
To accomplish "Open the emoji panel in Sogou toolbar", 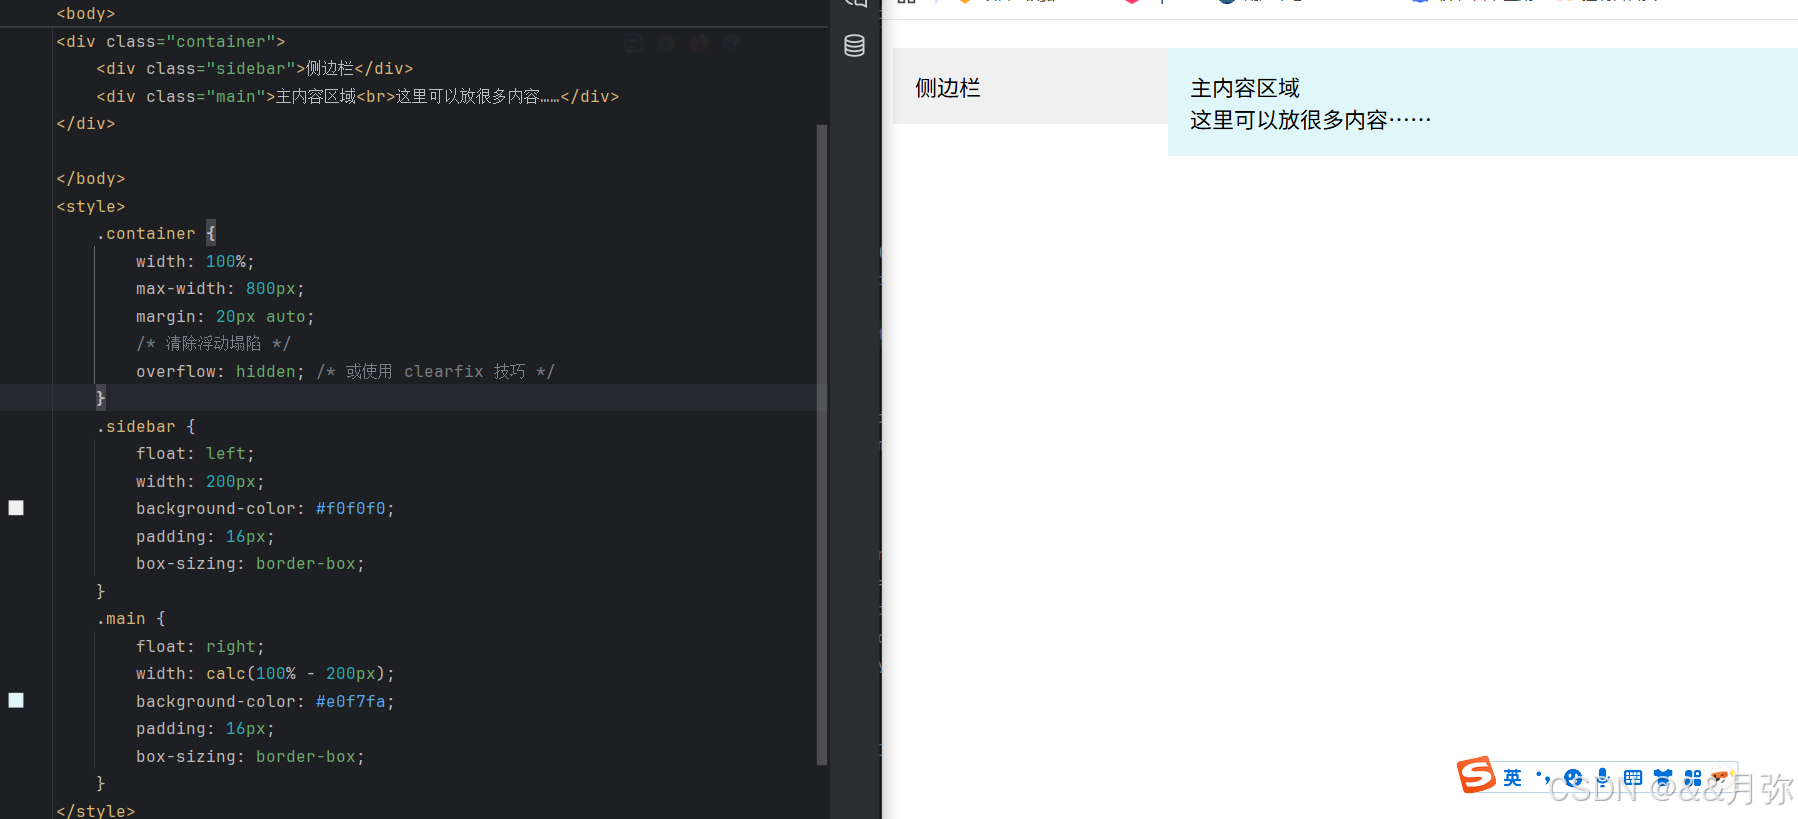I will pyautogui.click(x=1573, y=778).
